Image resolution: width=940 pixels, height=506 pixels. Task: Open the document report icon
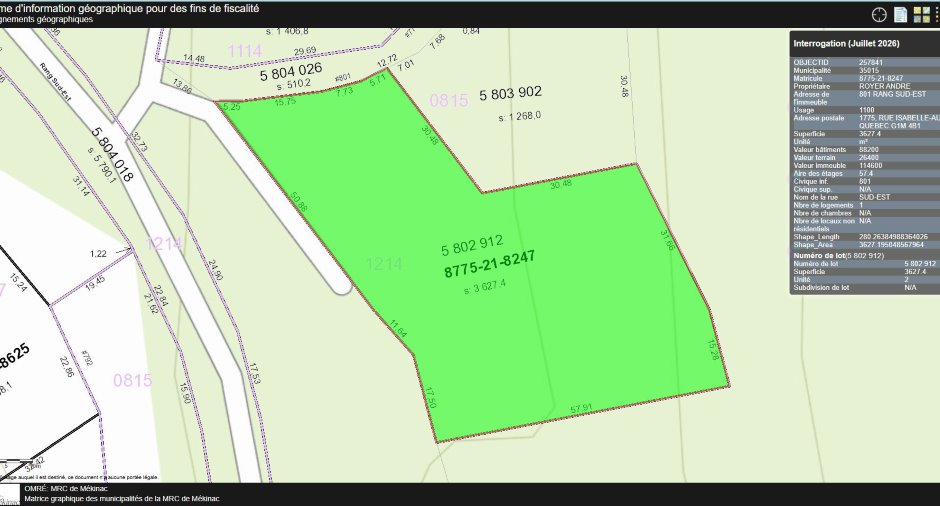coord(900,15)
